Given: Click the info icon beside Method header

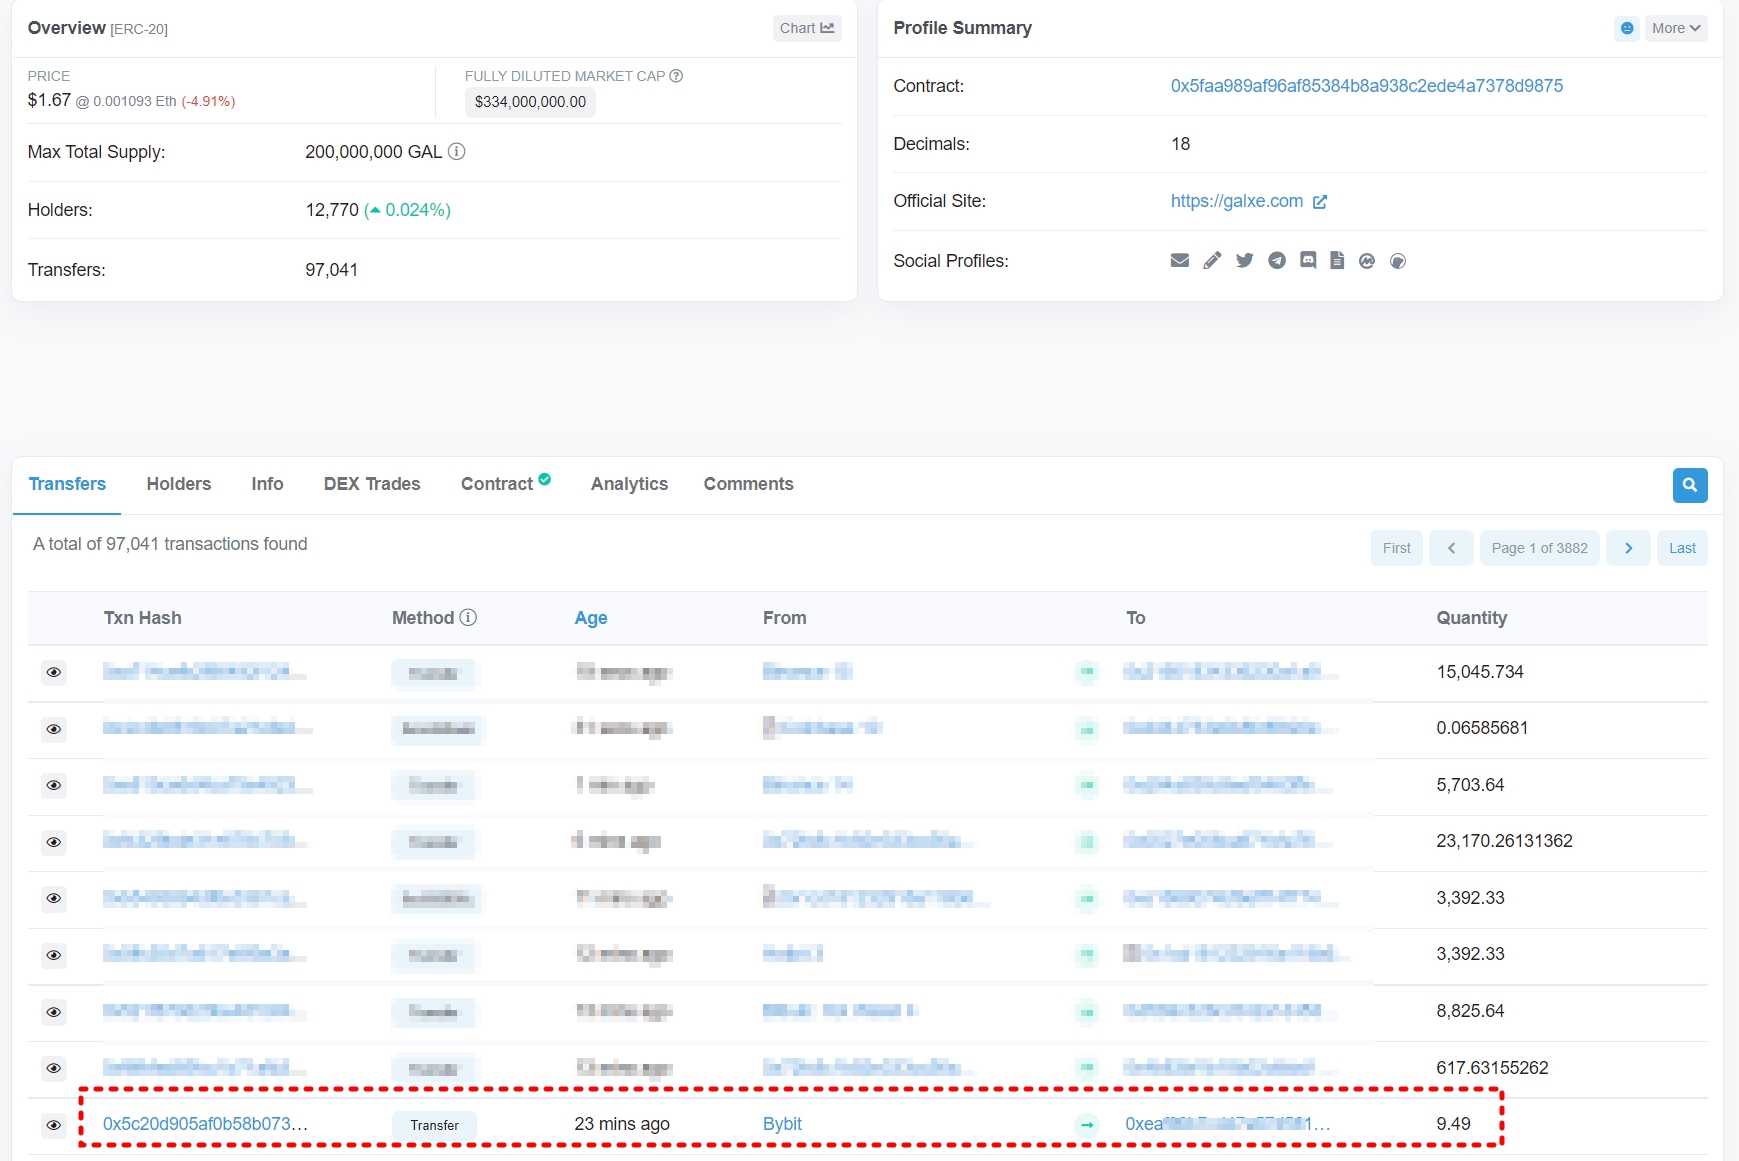Looking at the screenshot, I should point(468,617).
